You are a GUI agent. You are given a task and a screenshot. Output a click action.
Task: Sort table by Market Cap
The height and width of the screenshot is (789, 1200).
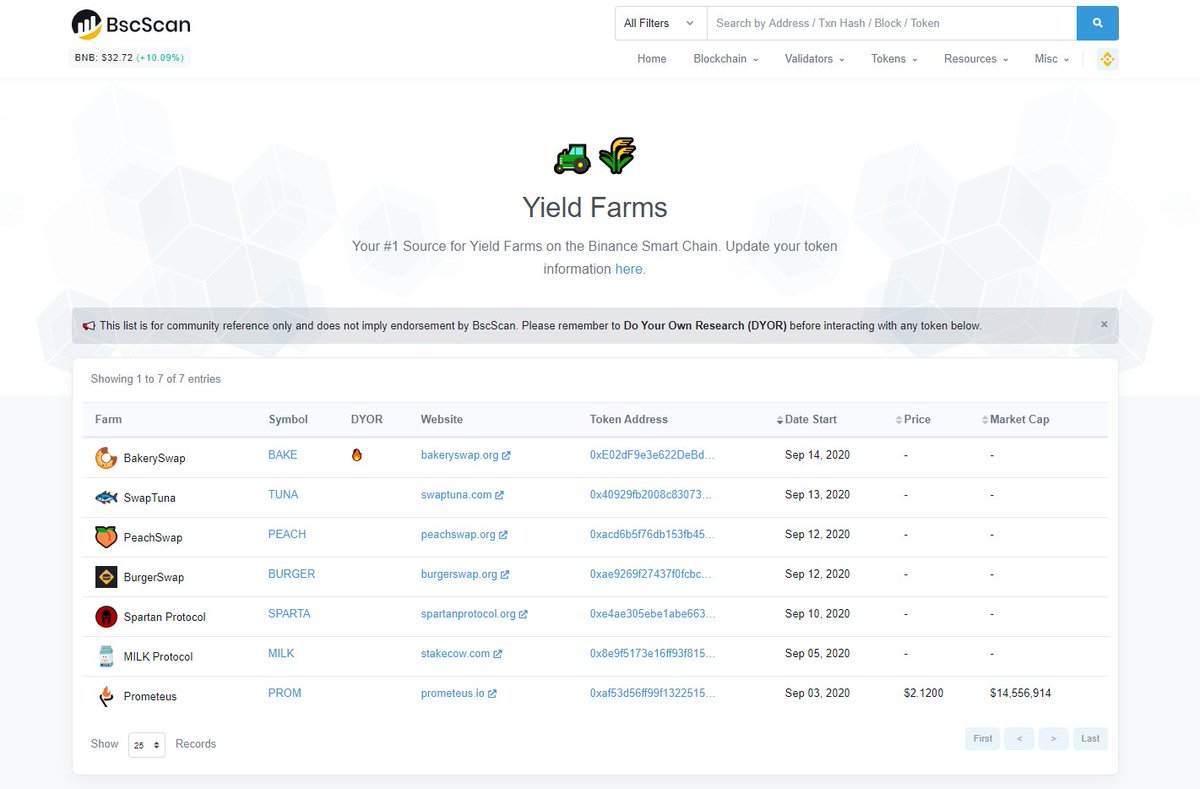1015,420
